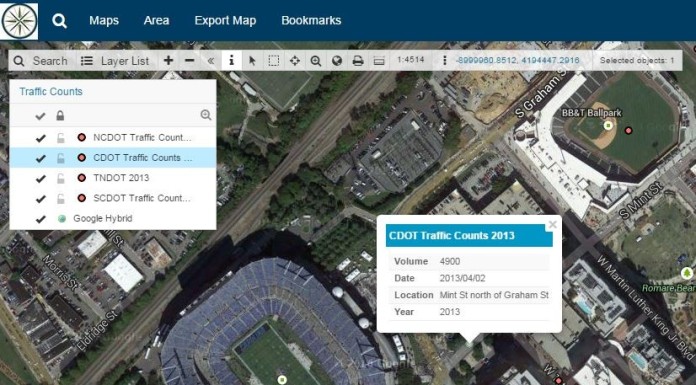Toggle visibility of NCDOT Traffic Count layer
This screenshot has height=385, width=696.
pos(40,138)
